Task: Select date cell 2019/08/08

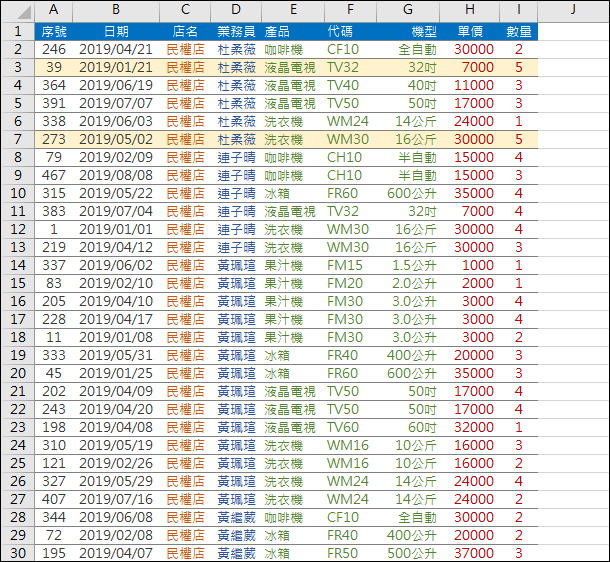Action: [x=116, y=175]
